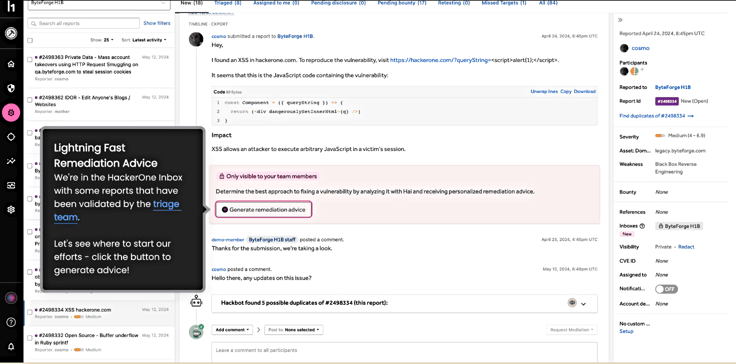The height and width of the screenshot is (364, 736).
Task: Switch to the Retesting tab
Action: pyautogui.click(x=454, y=3)
